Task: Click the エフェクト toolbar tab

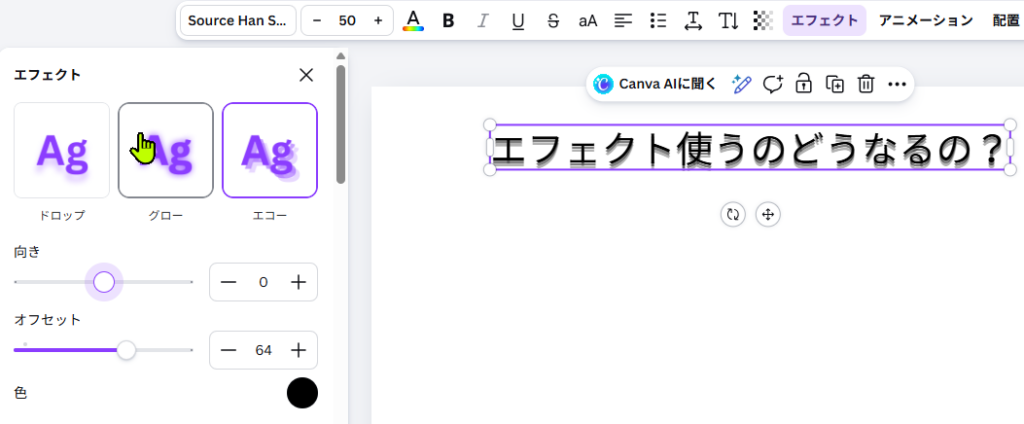Action: click(824, 20)
